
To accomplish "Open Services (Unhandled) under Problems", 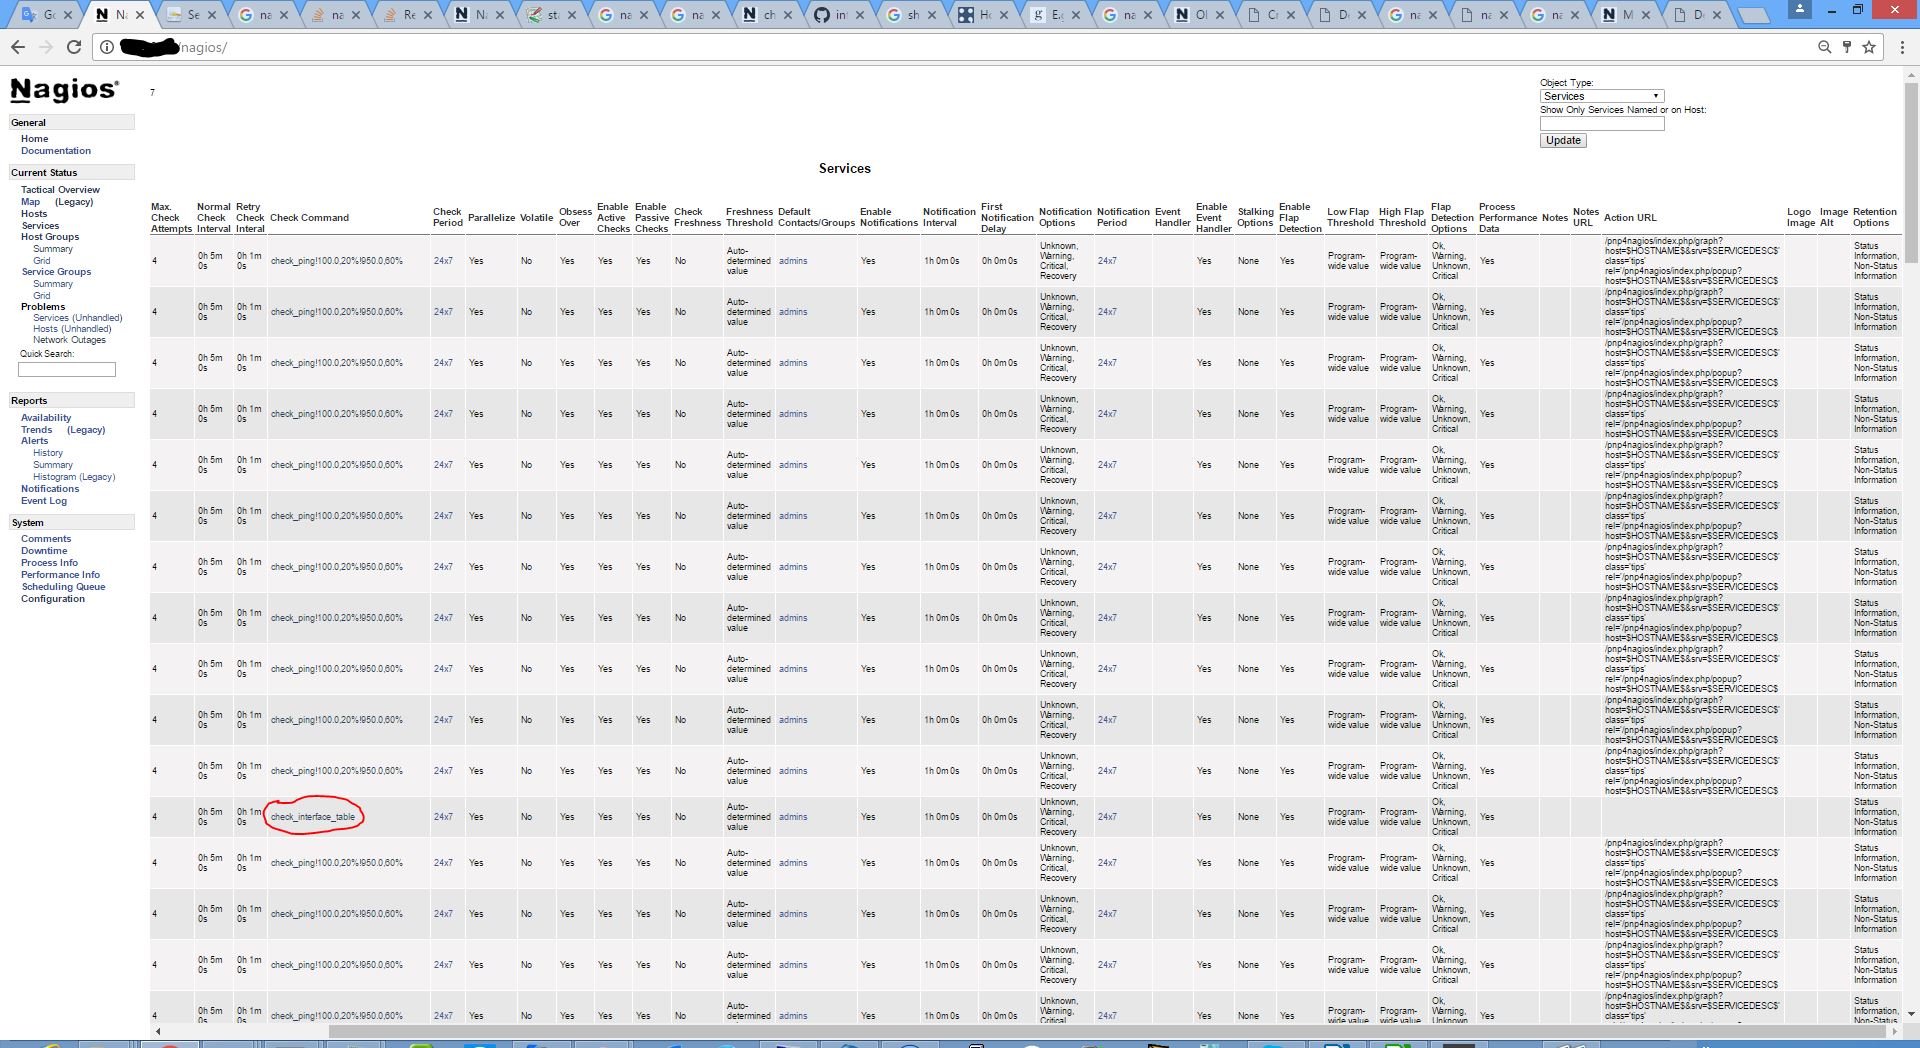I will 77,318.
